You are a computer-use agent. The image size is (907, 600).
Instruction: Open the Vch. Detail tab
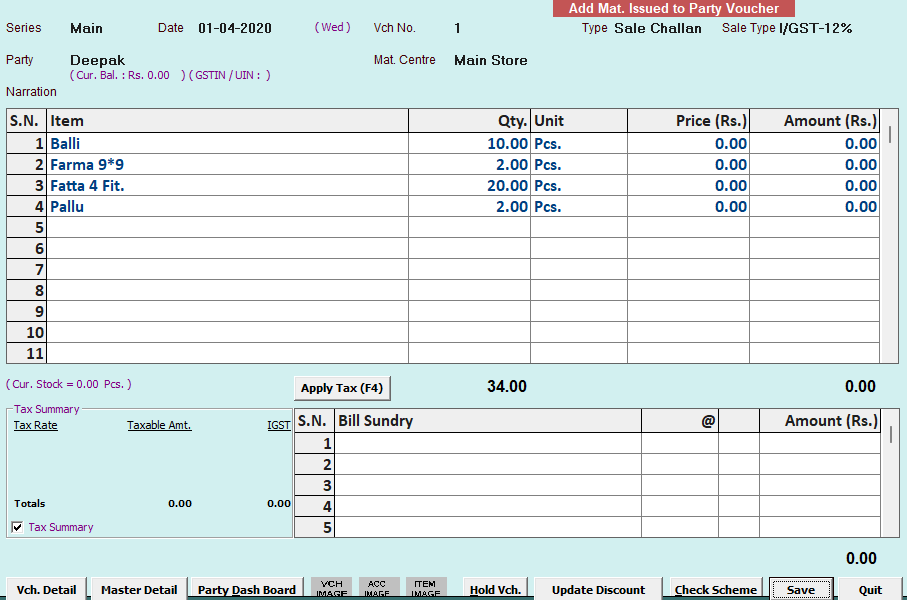[46, 590]
